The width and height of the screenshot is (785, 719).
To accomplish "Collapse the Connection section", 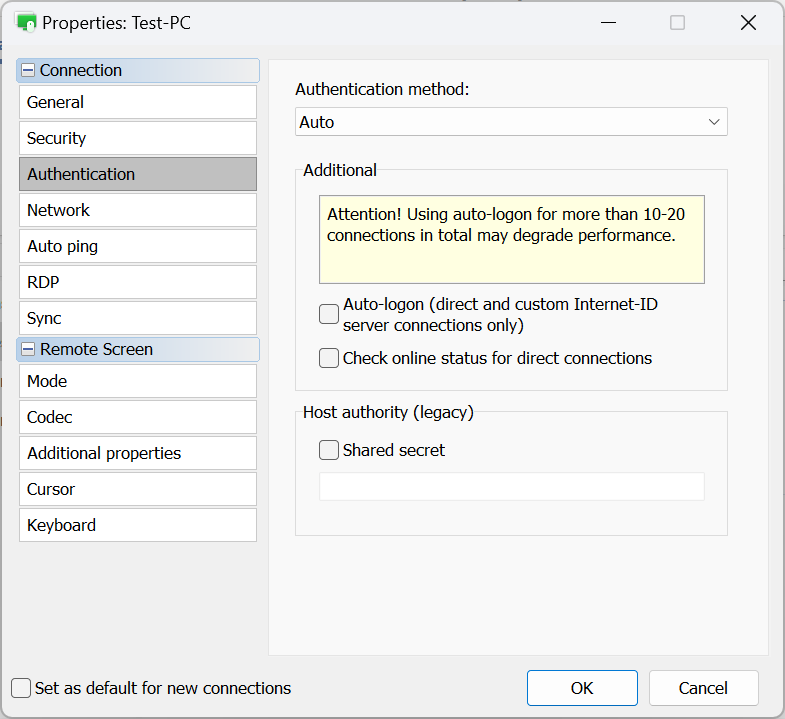I will point(28,70).
